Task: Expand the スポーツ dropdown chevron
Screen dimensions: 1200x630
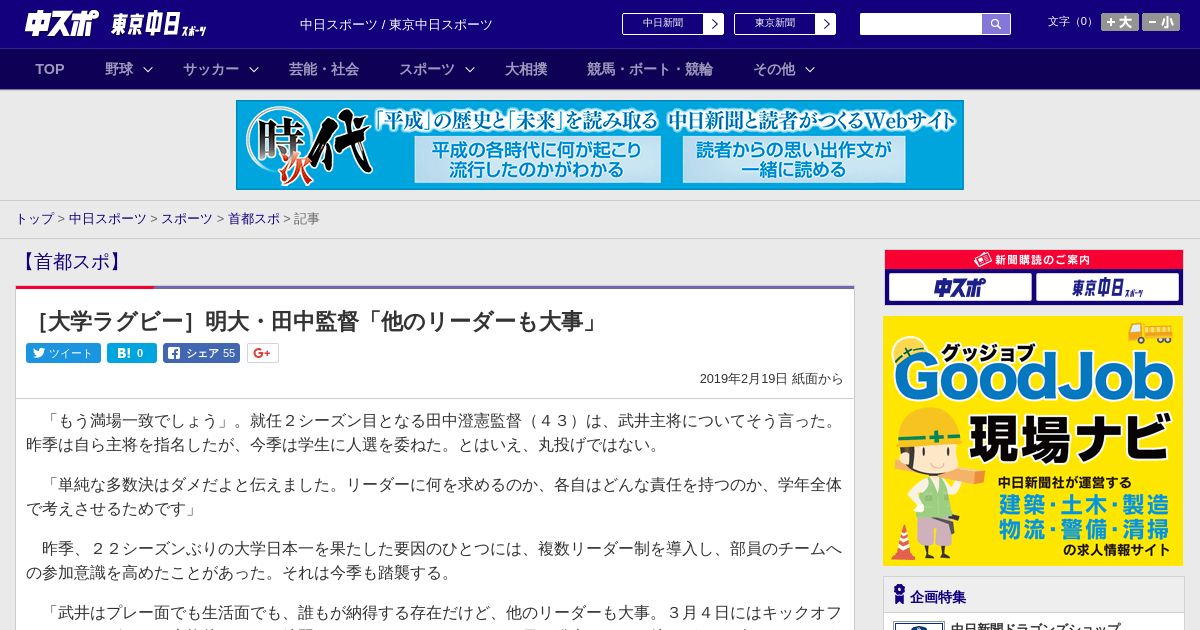Action: tap(470, 69)
